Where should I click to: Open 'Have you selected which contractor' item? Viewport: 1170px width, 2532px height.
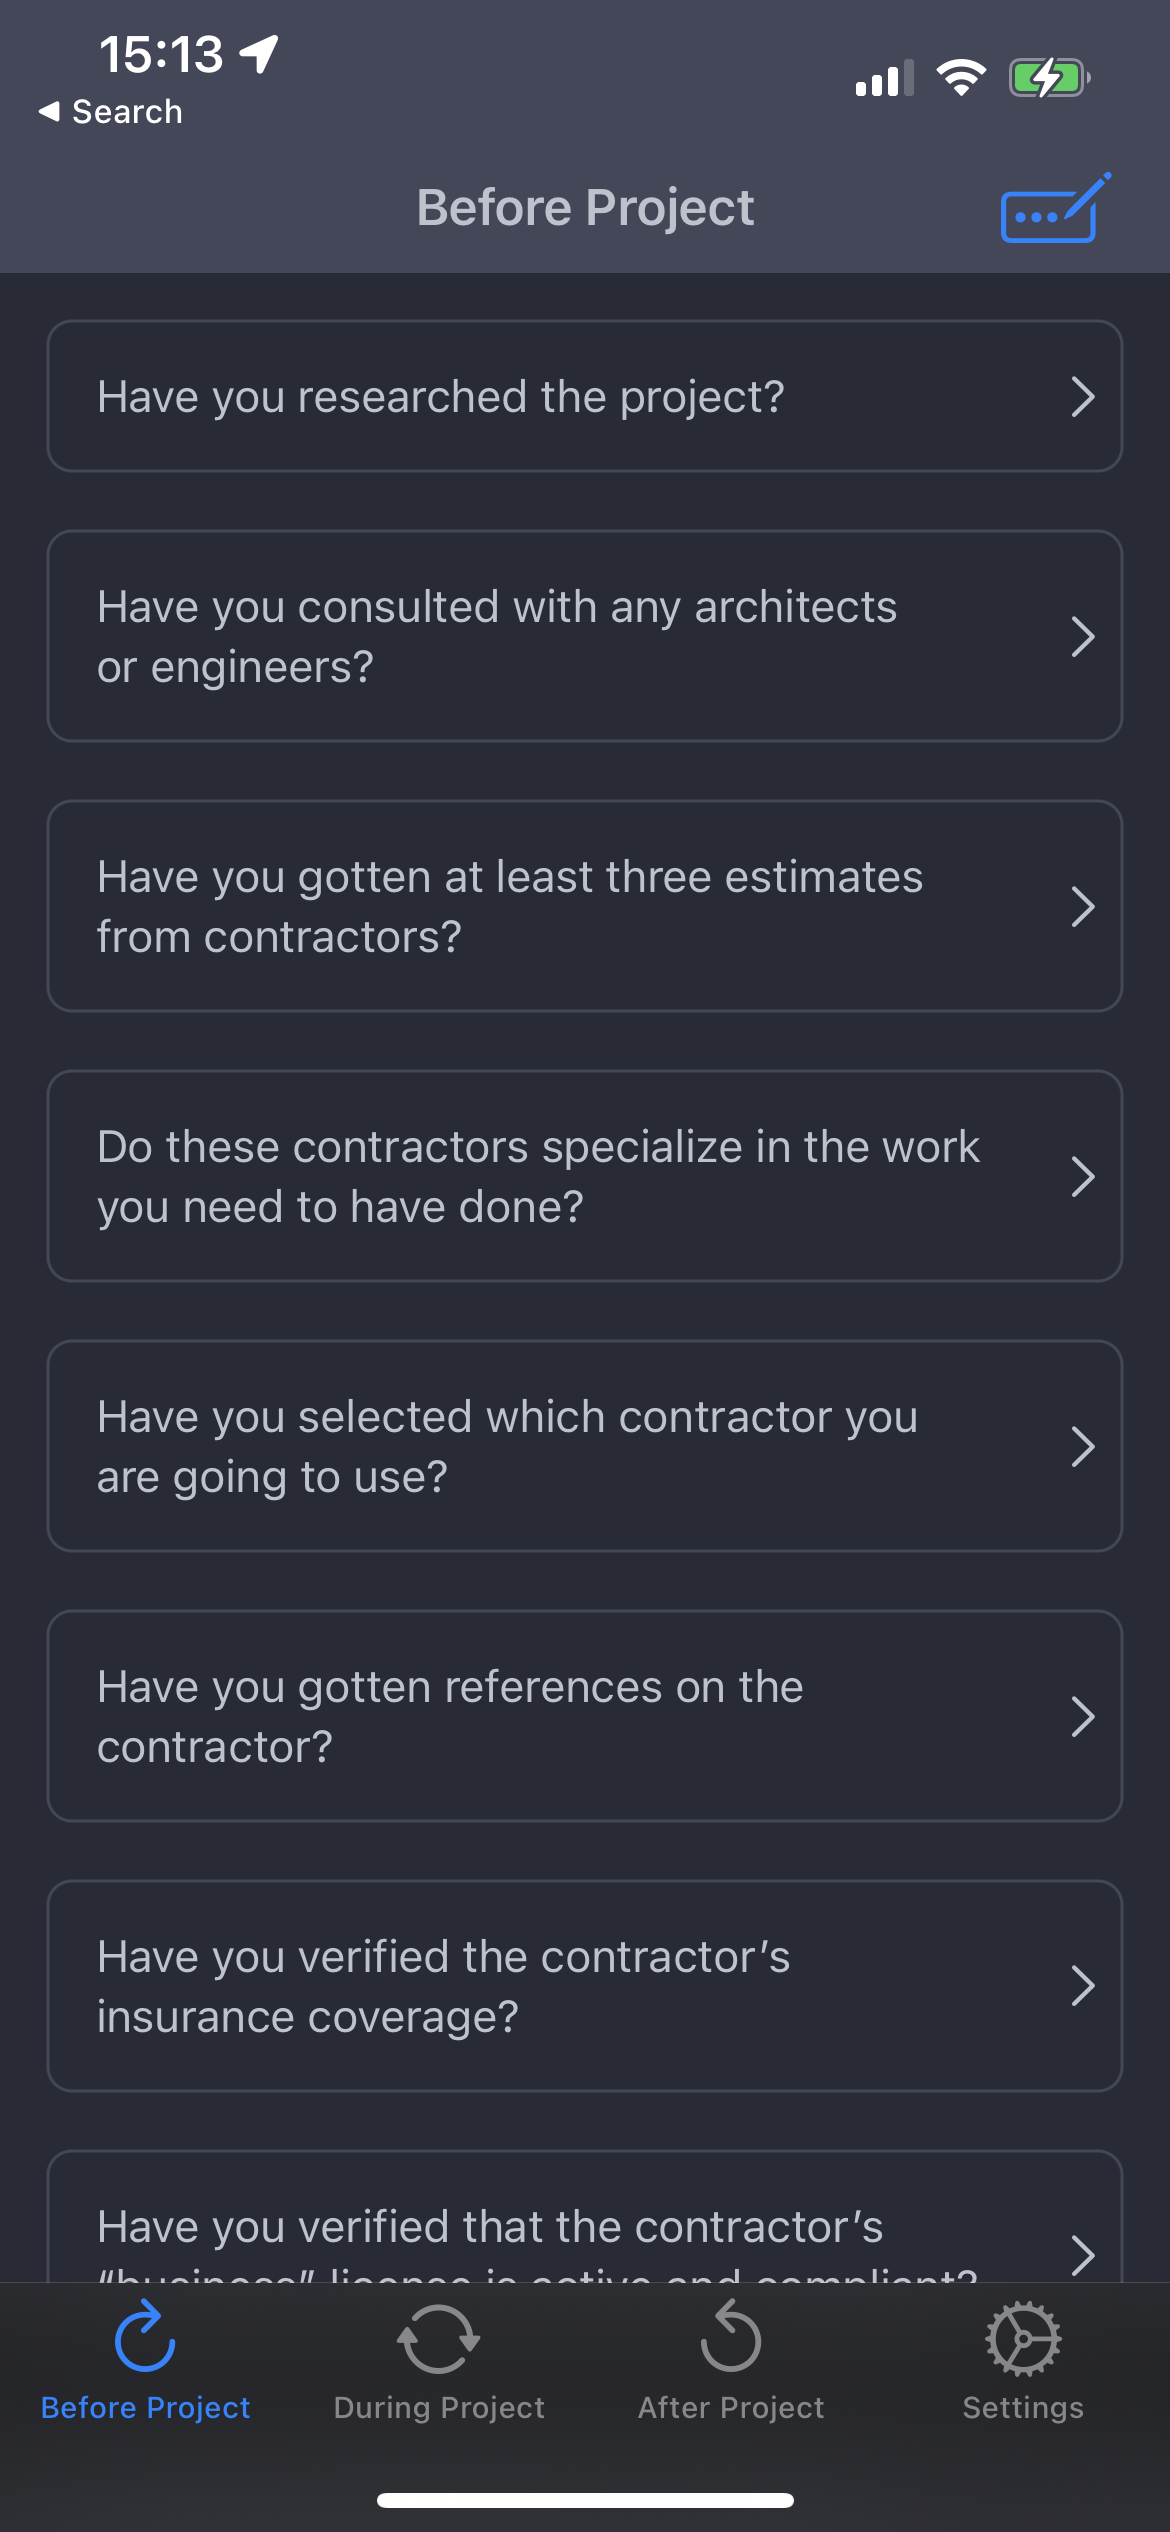585,1446
